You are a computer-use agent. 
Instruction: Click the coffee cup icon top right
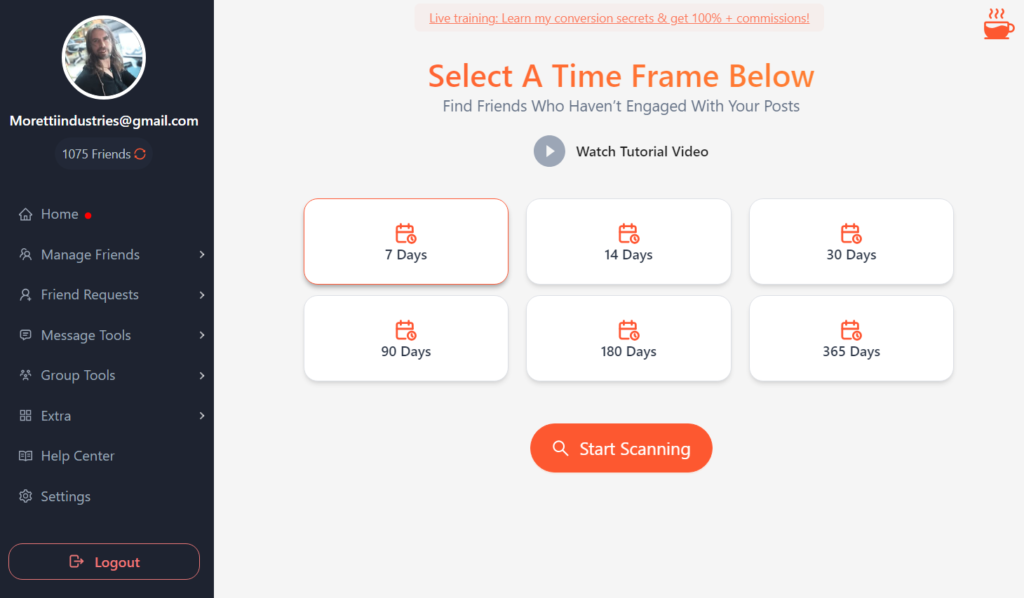pos(997,24)
